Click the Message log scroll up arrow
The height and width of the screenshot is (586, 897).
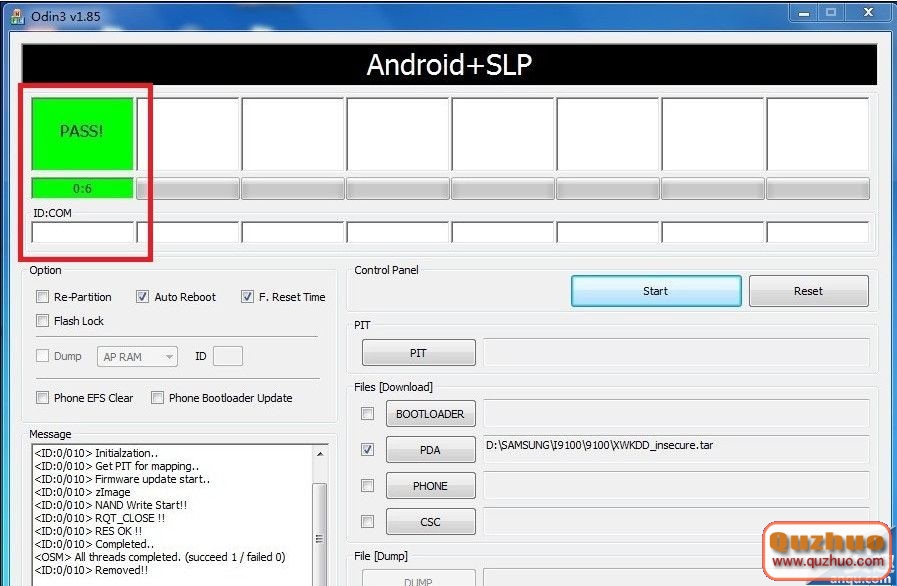point(320,454)
